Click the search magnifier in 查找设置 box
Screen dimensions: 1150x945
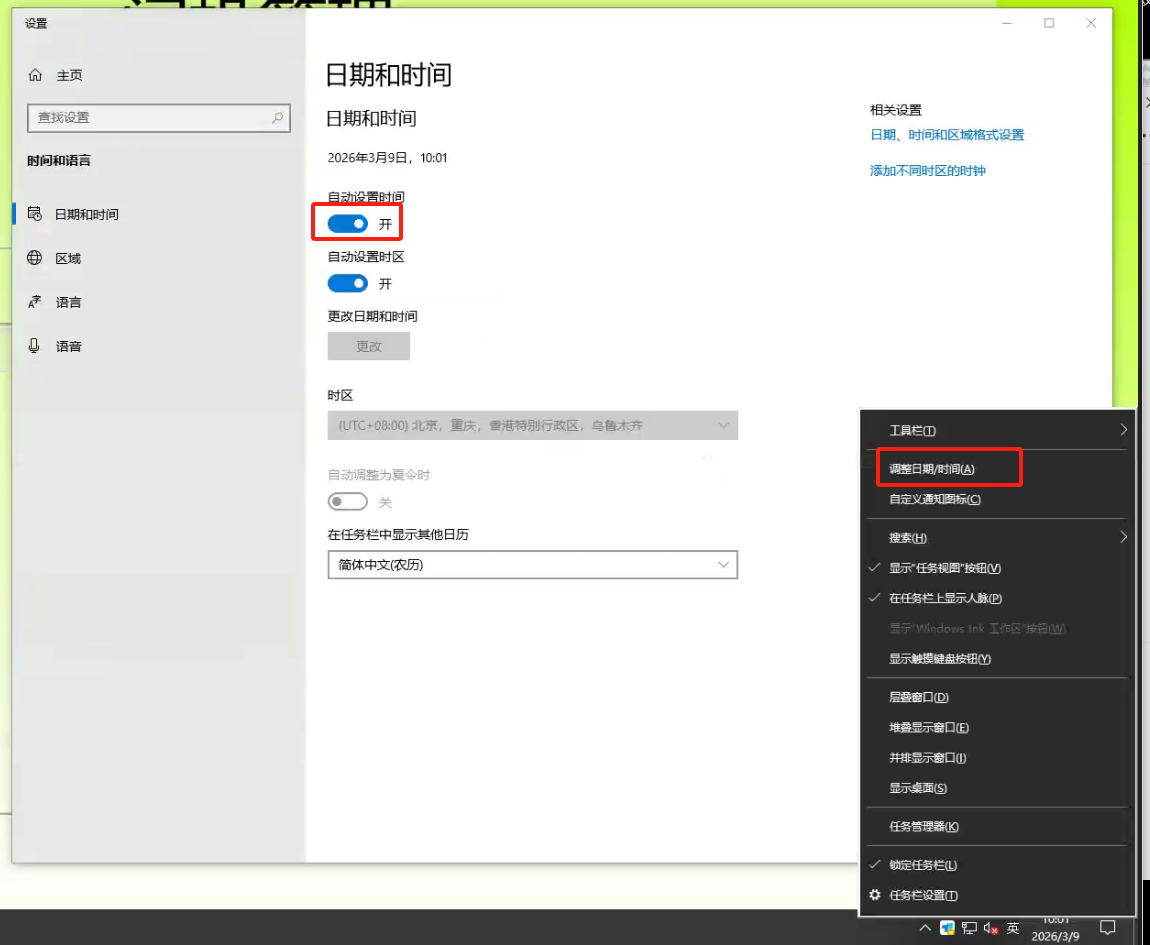click(x=277, y=117)
